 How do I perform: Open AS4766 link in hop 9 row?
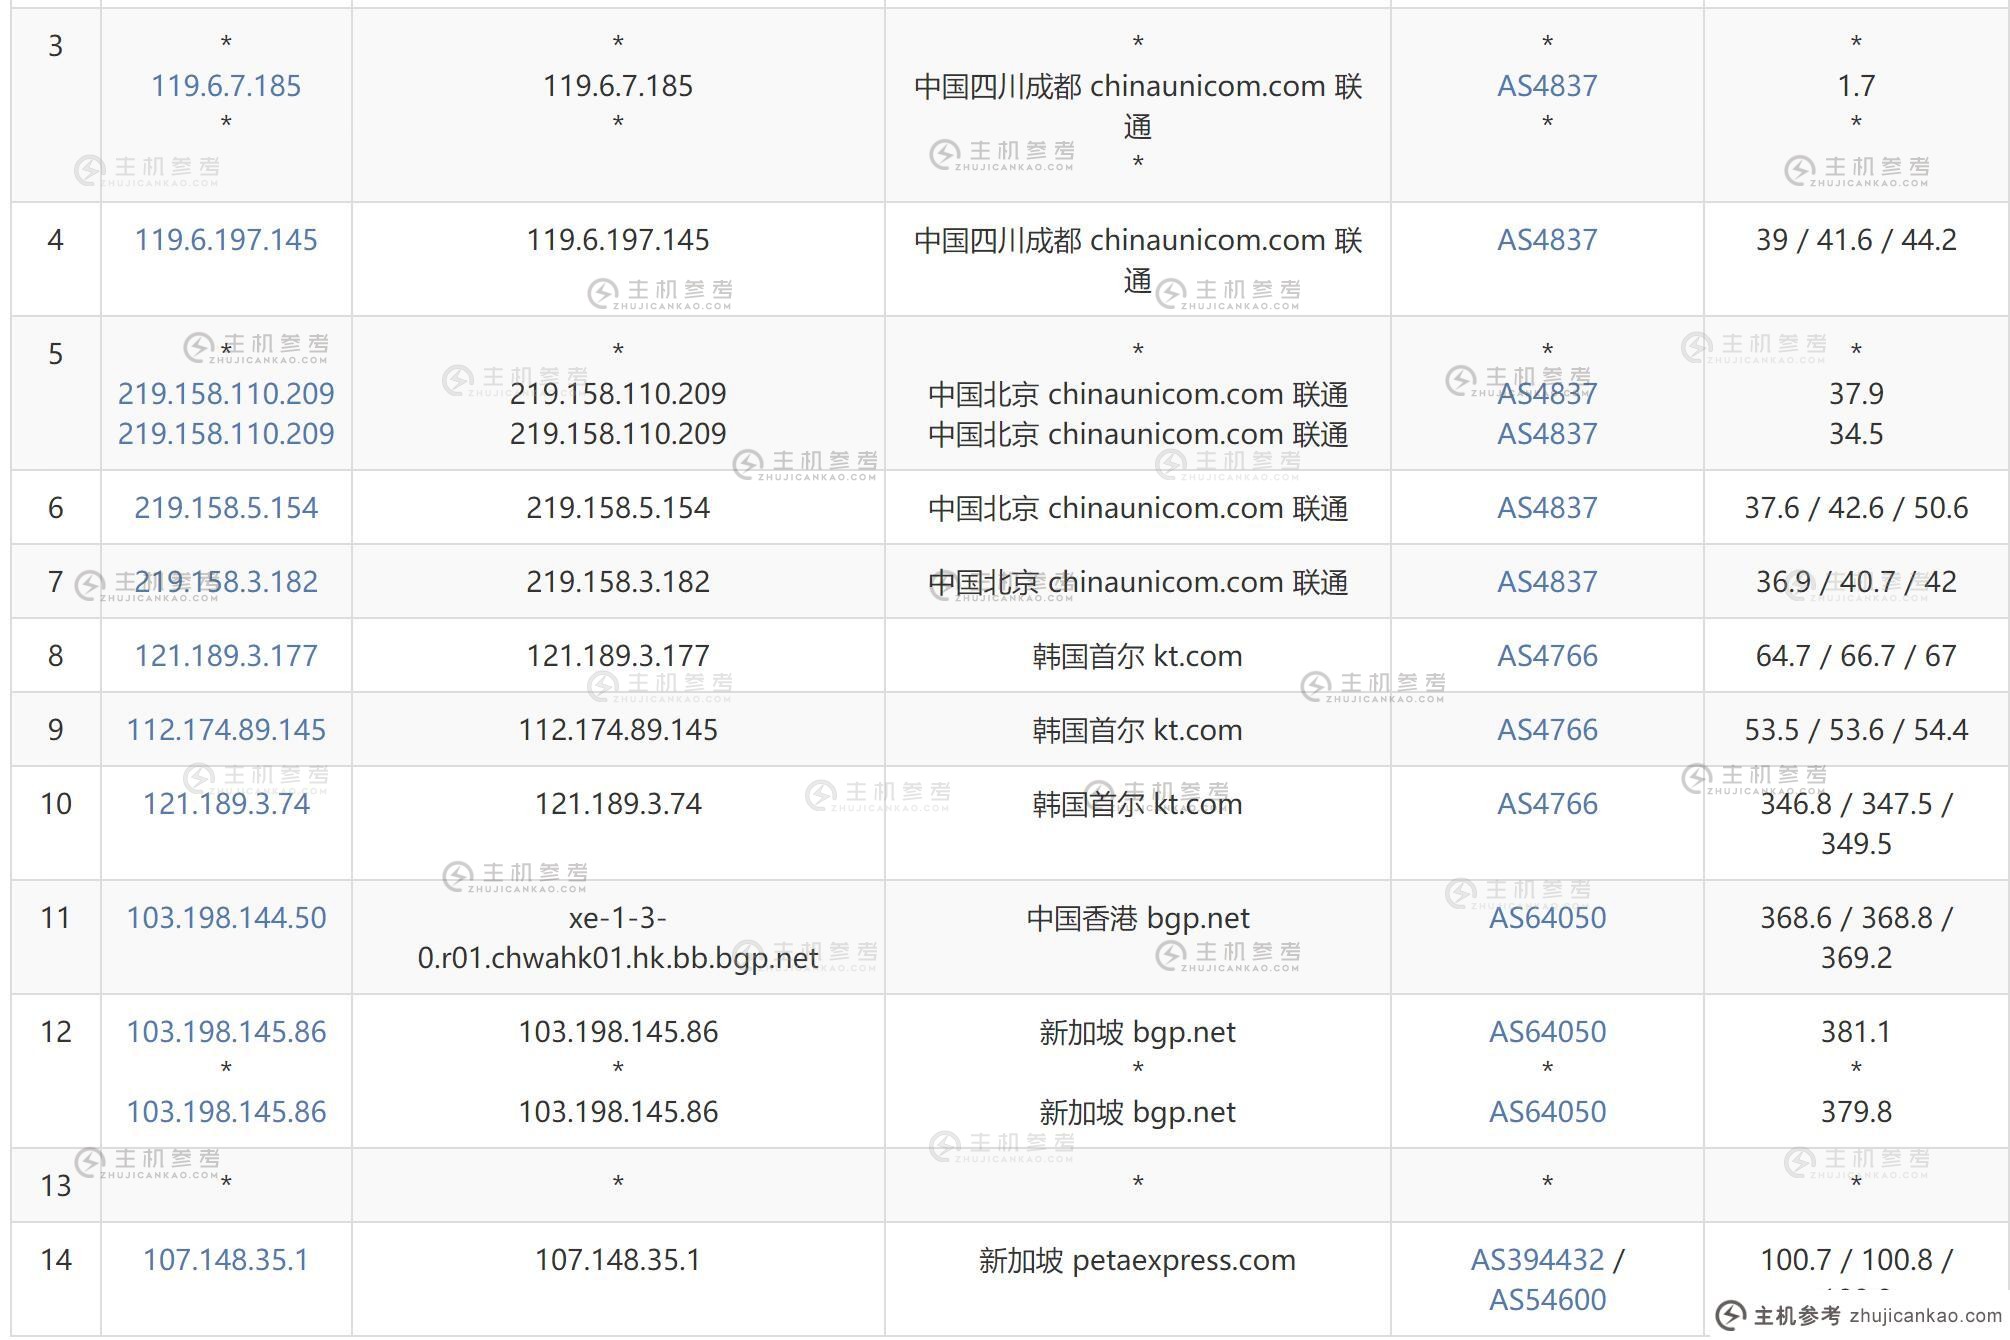(x=1547, y=730)
